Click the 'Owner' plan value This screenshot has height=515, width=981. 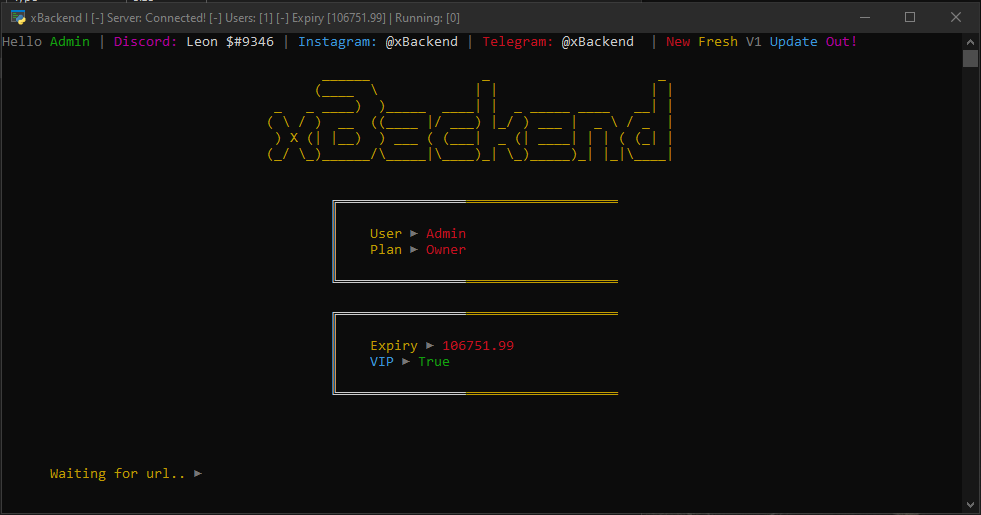(446, 250)
